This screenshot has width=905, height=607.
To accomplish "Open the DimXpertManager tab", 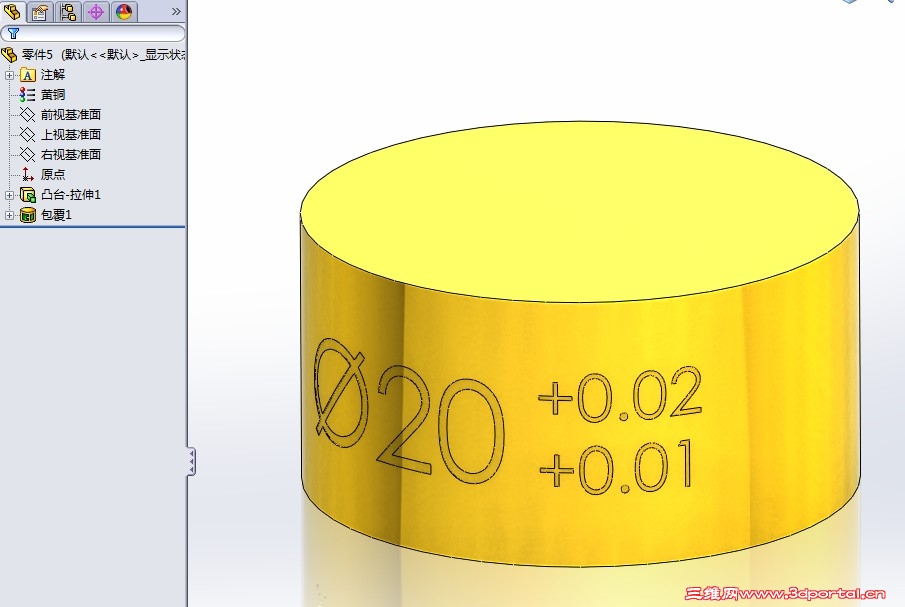I will coord(96,12).
